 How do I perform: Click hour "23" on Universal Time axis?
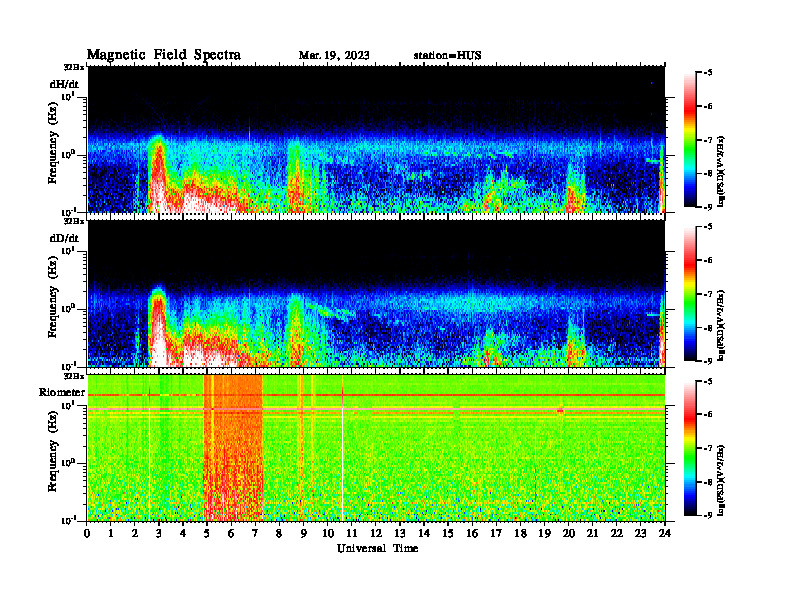coord(640,534)
